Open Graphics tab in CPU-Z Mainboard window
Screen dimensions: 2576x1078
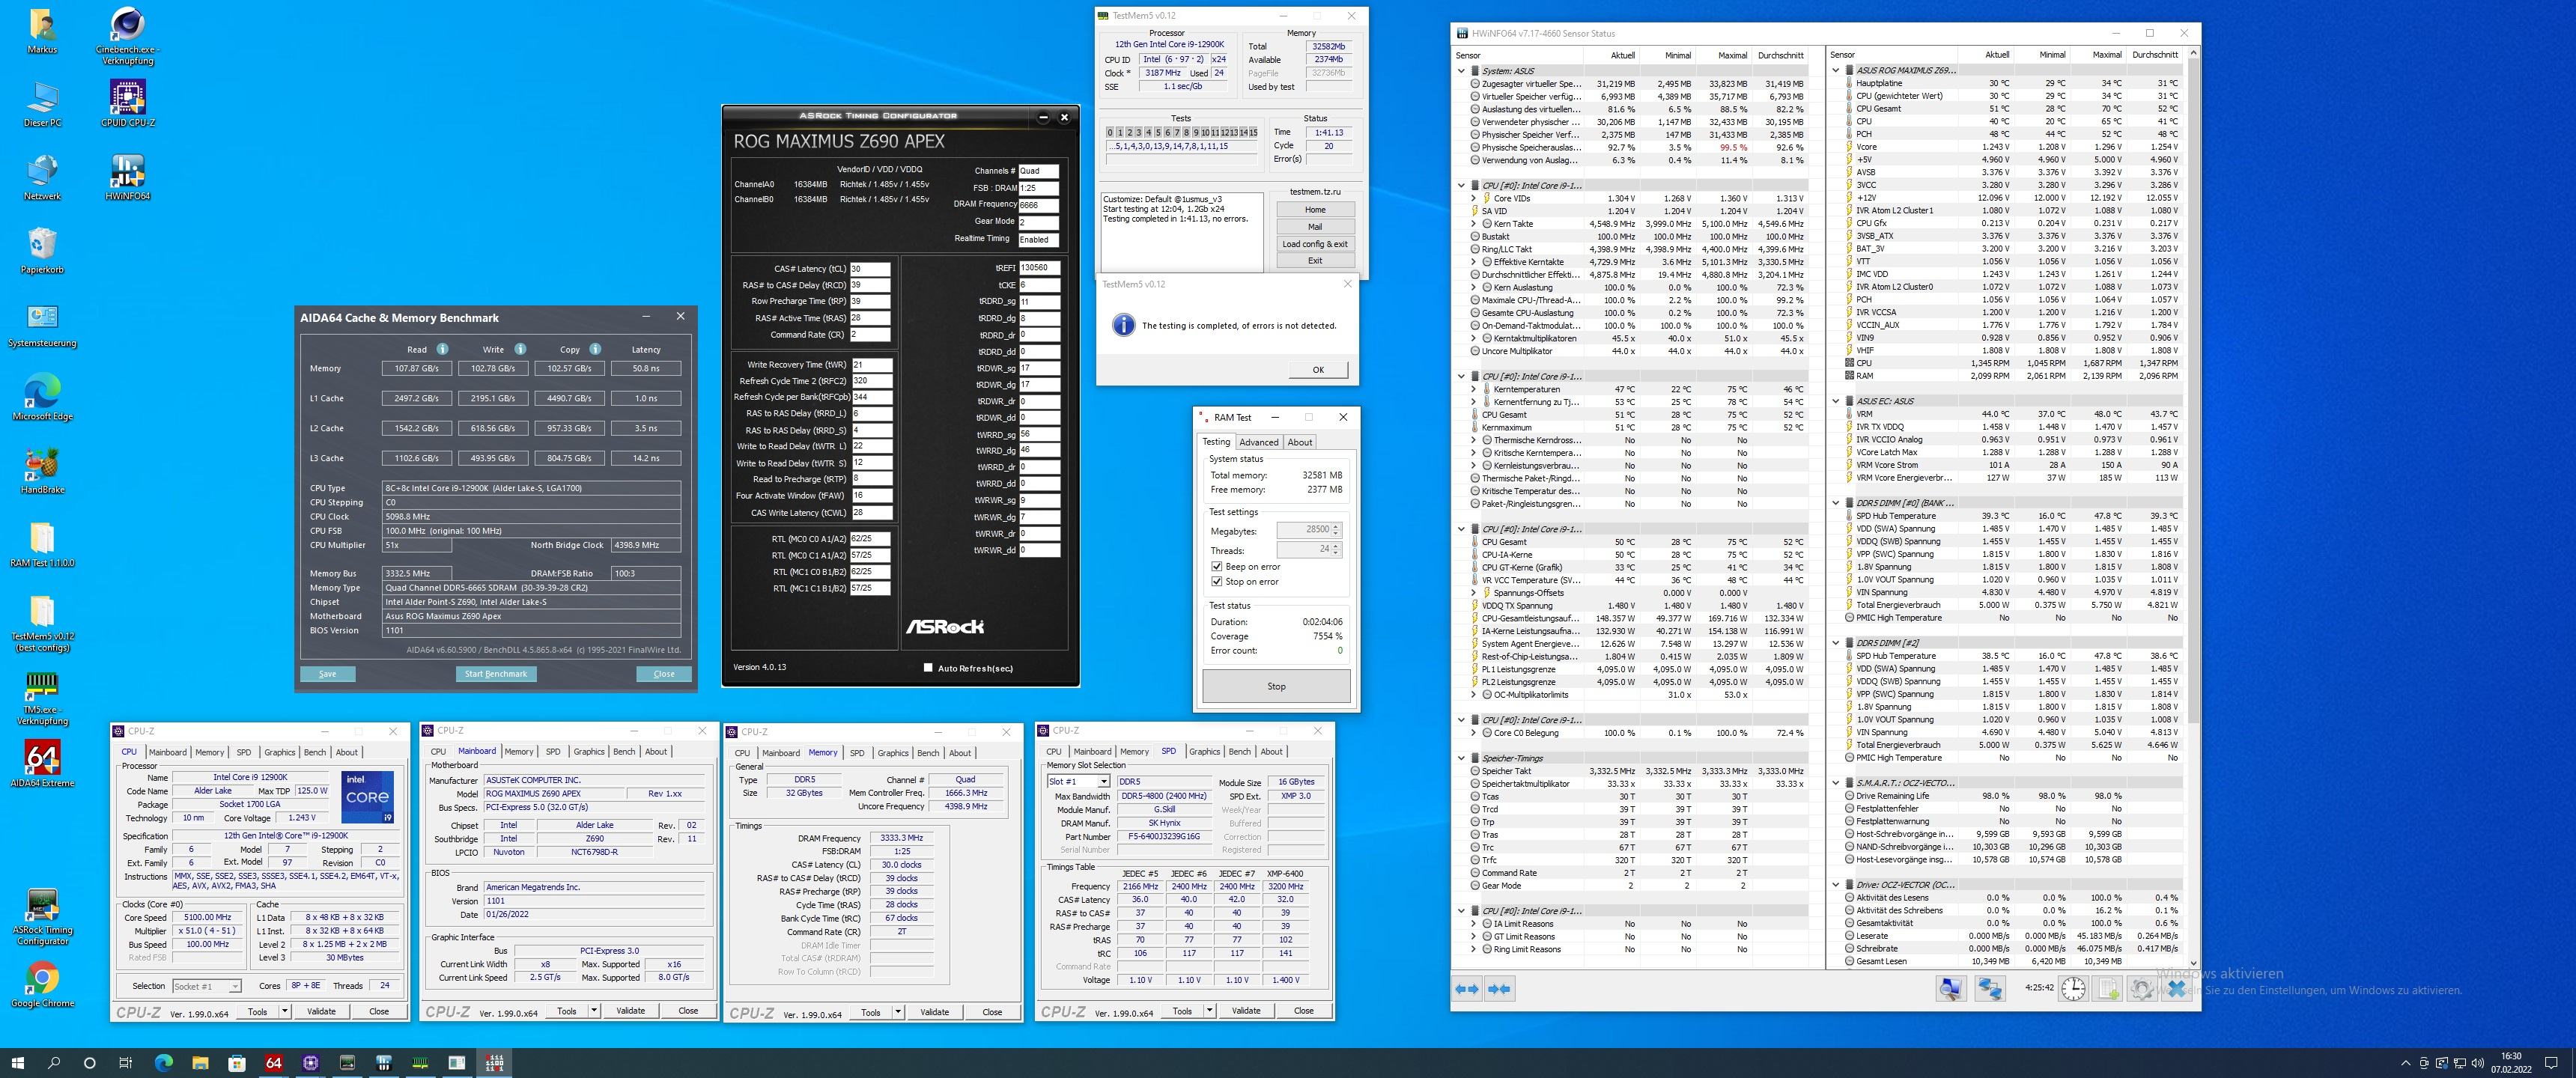(x=589, y=752)
